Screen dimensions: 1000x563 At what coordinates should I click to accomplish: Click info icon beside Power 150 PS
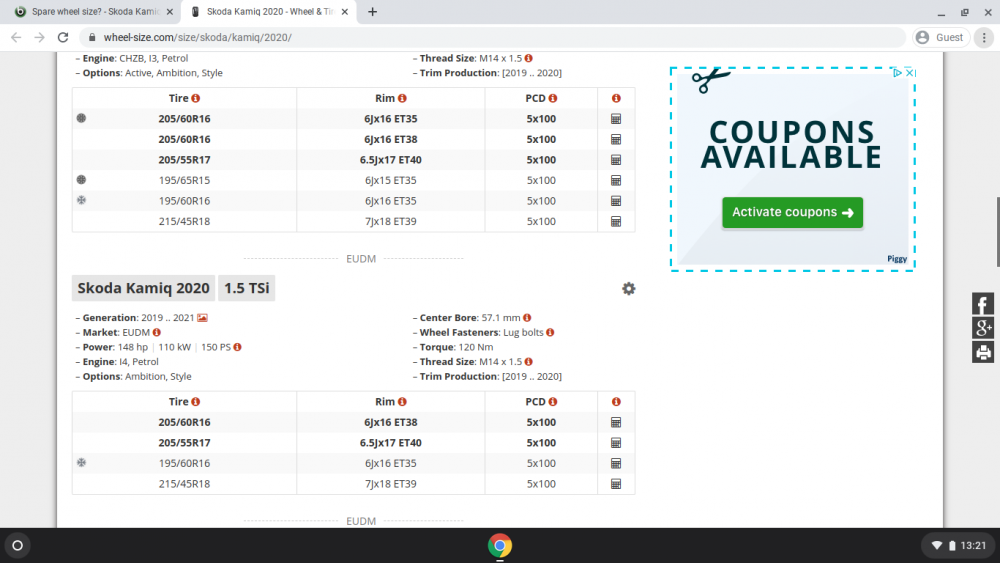pyautogui.click(x=237, y=347)
